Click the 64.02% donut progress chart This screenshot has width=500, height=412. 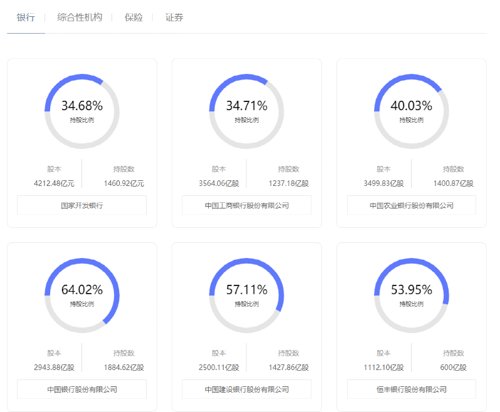click(x=82, y=295)
